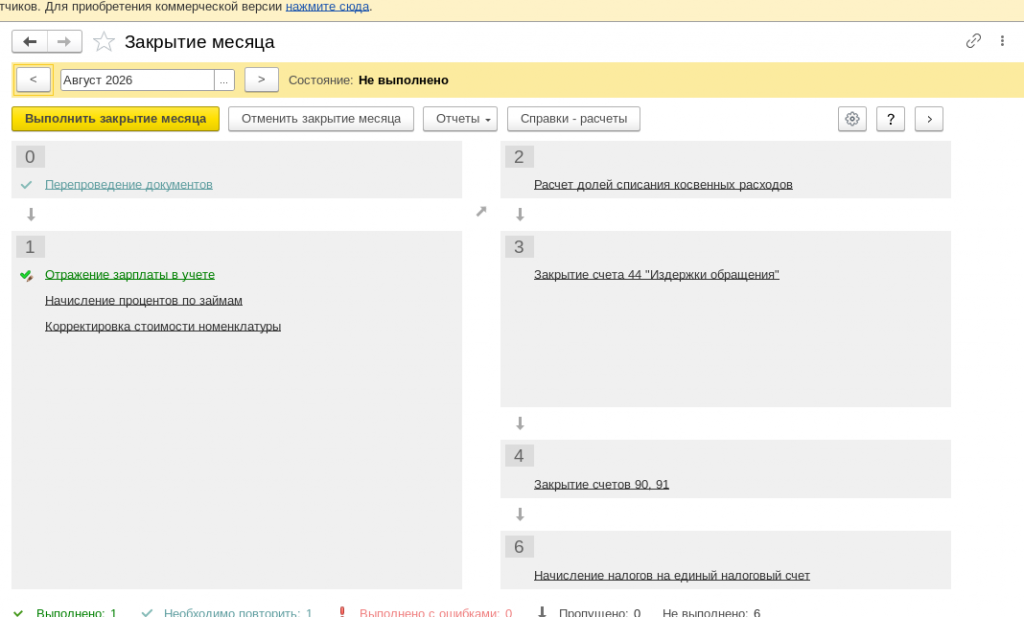Open Отражение зарплаты в учете link
The image size is (1024, 617).
coord(129,275)
